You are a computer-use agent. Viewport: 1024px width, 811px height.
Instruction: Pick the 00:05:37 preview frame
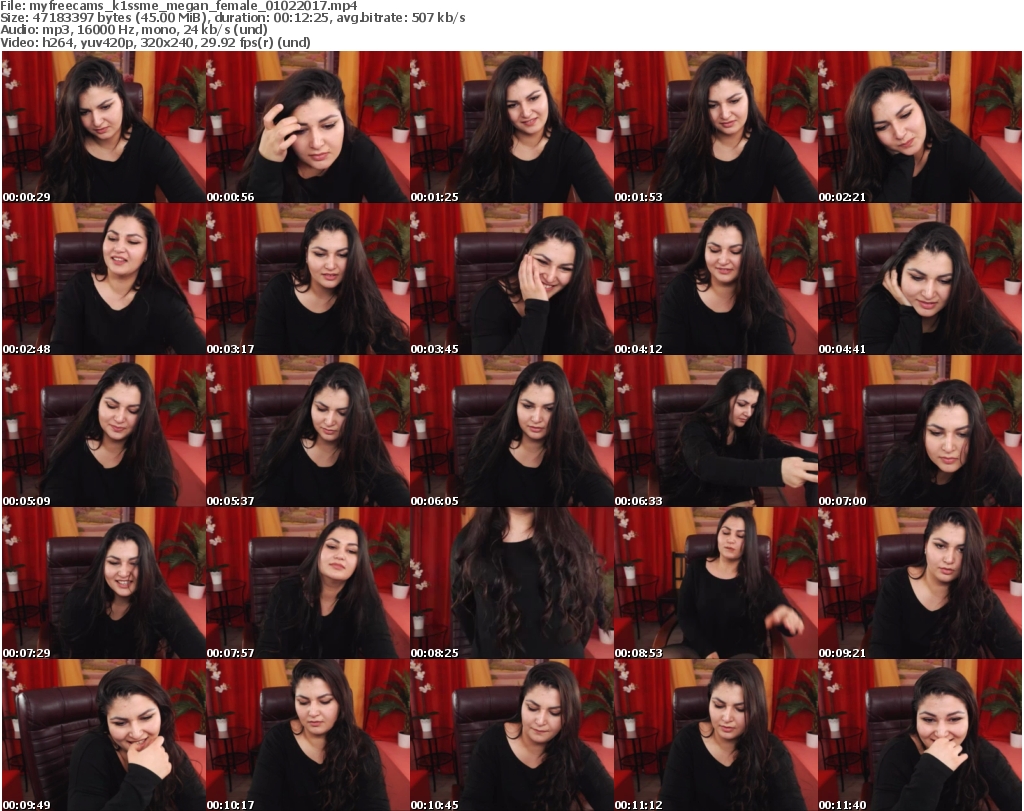308,432
